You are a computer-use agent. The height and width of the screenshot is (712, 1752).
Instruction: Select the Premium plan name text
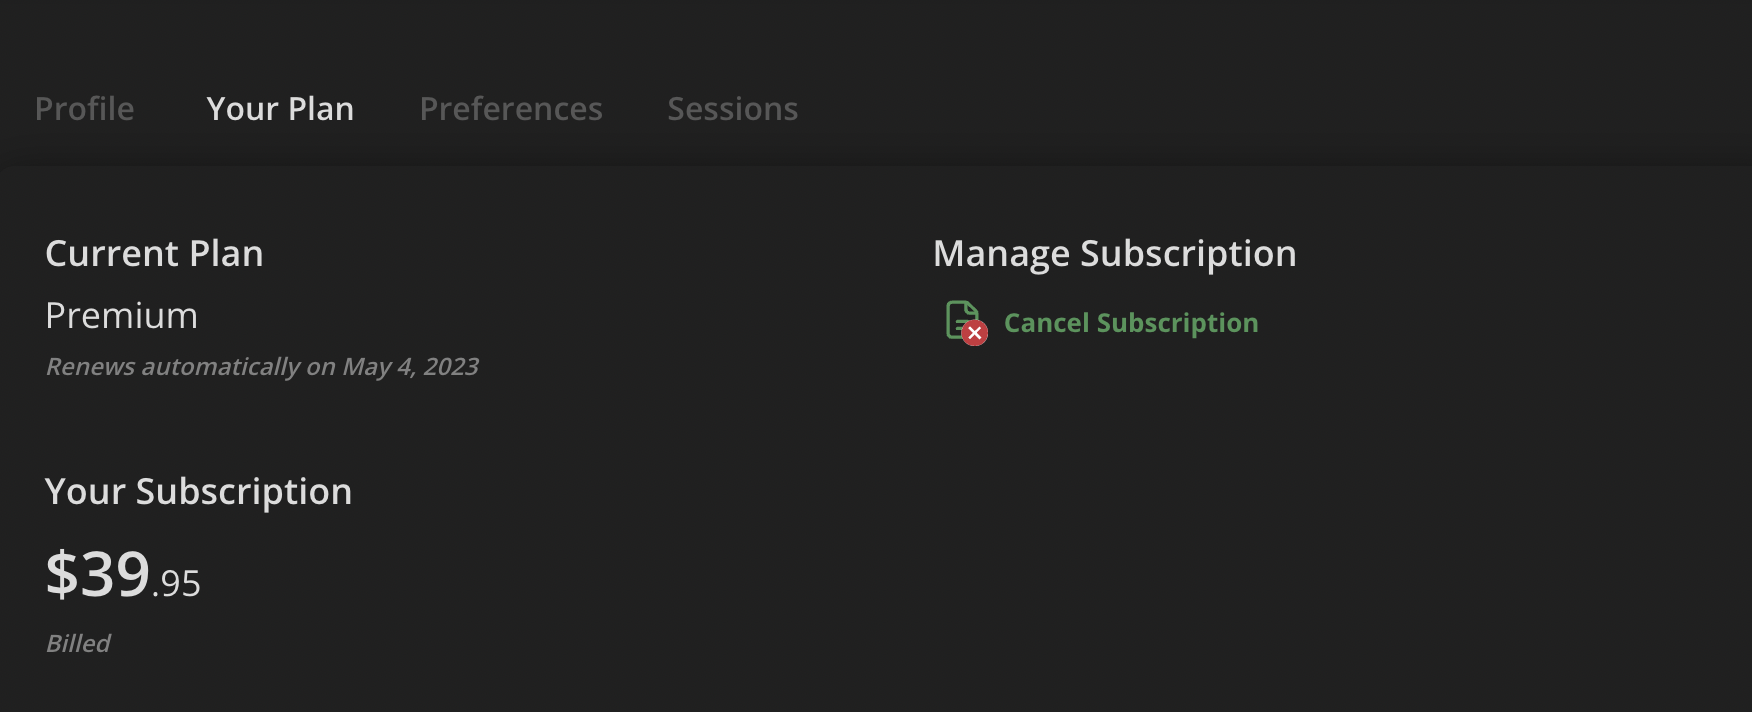coord(122,316)
